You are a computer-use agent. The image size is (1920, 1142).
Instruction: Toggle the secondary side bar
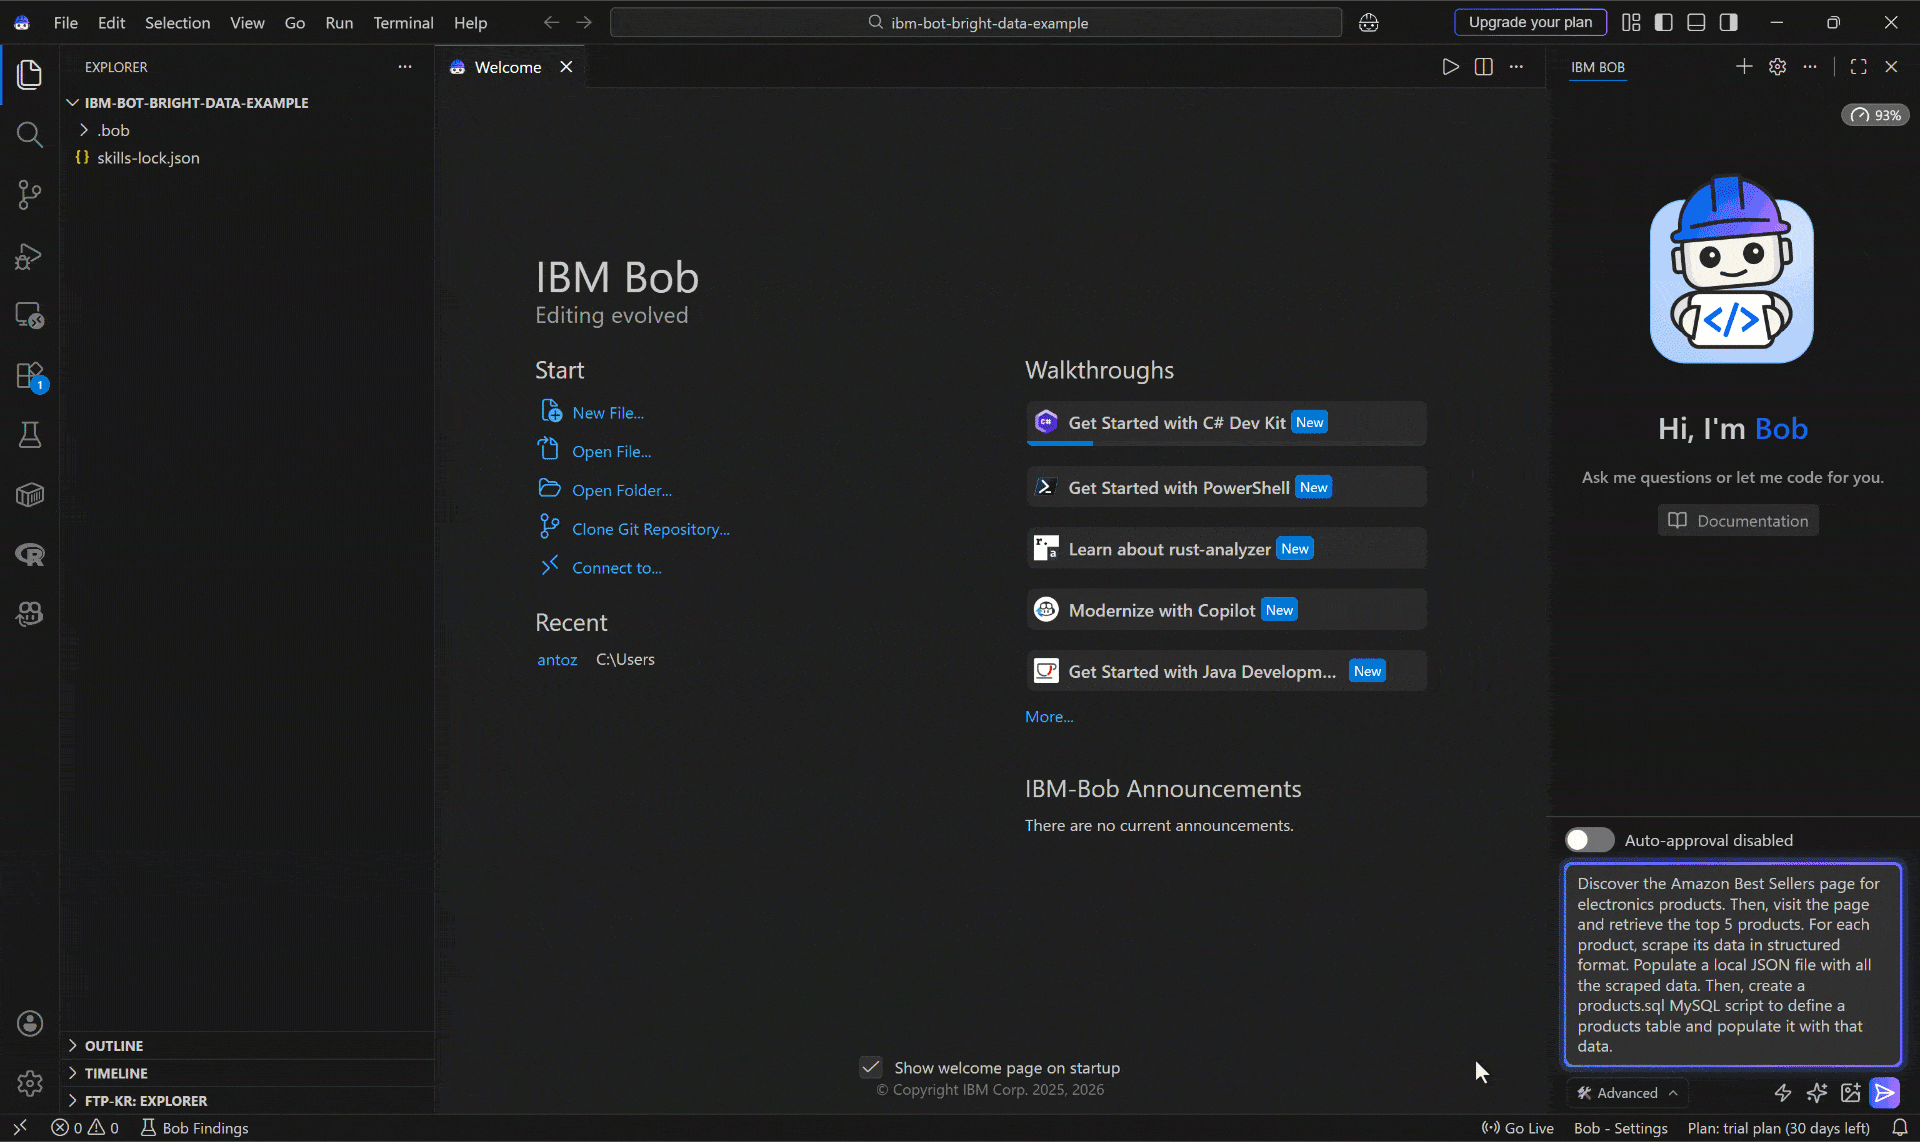1729,22
